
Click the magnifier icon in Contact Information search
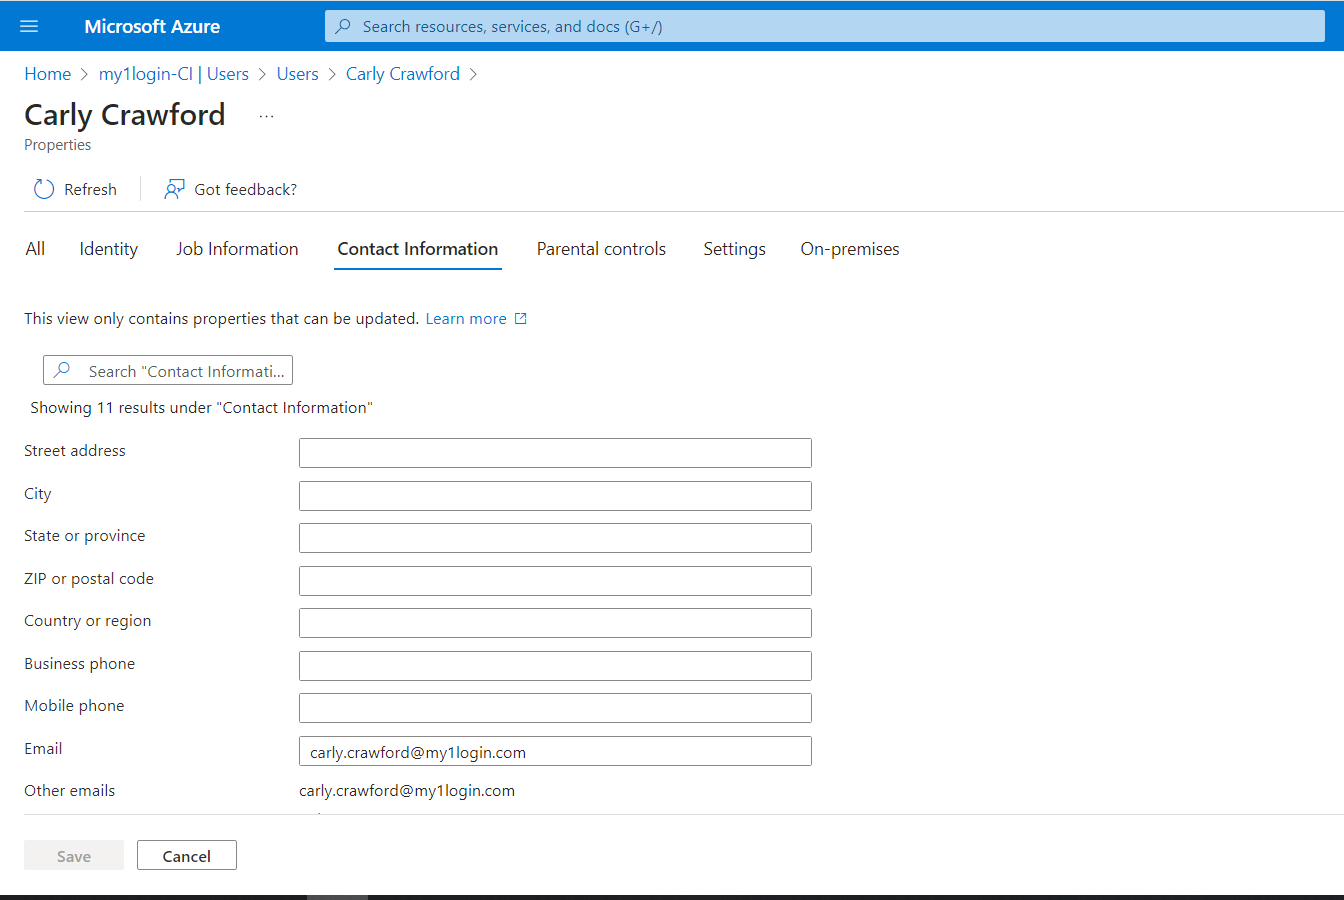[x=63, y=371]
